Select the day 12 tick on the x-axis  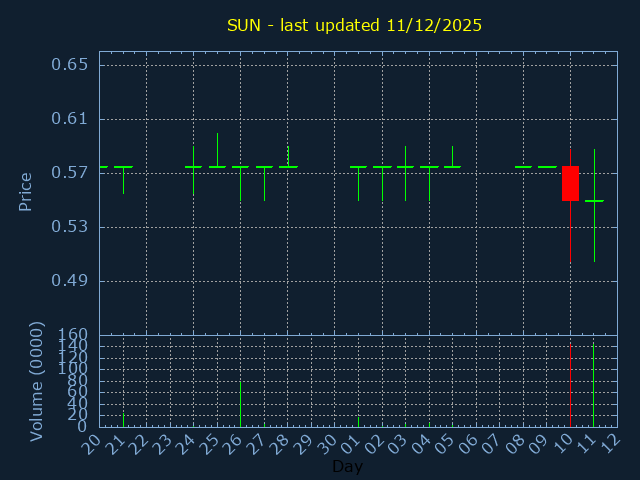pyautogui.click(x=608, y=443)
